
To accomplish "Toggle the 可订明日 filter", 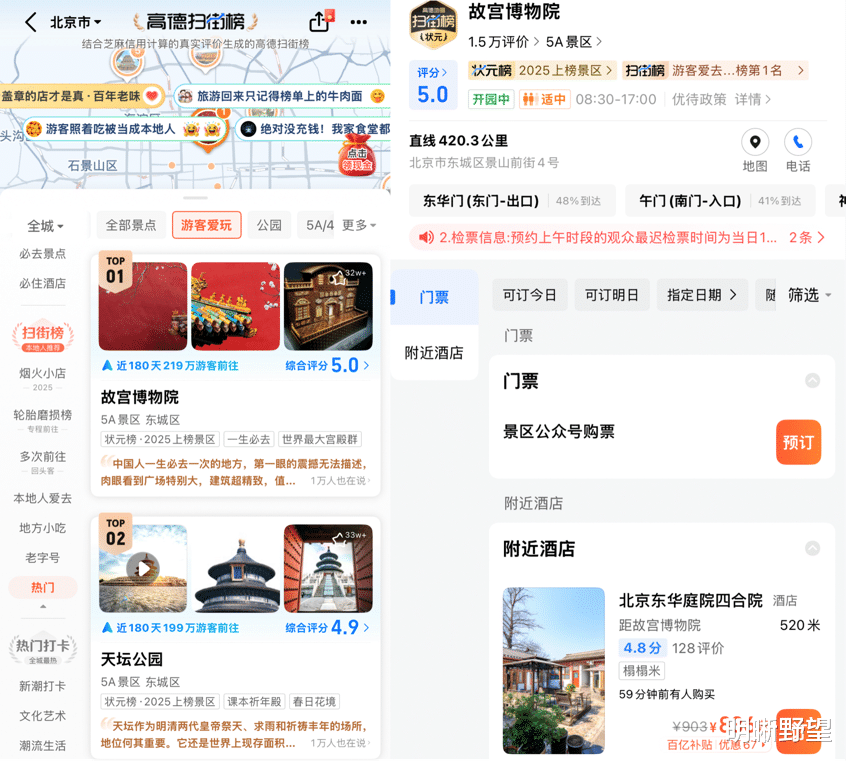I will [x=612, y=295].
